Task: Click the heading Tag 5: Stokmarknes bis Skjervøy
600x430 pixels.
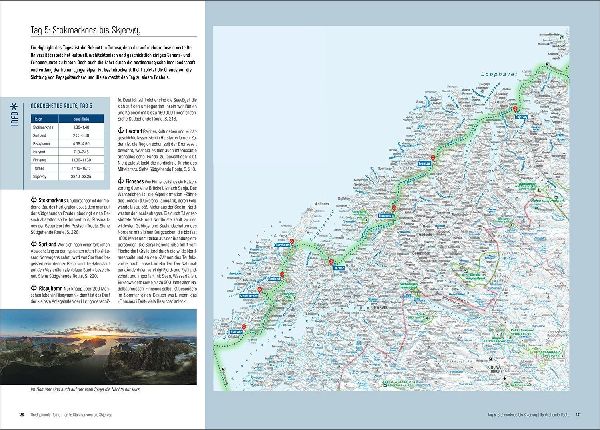Action: click(x=85, y=30)
